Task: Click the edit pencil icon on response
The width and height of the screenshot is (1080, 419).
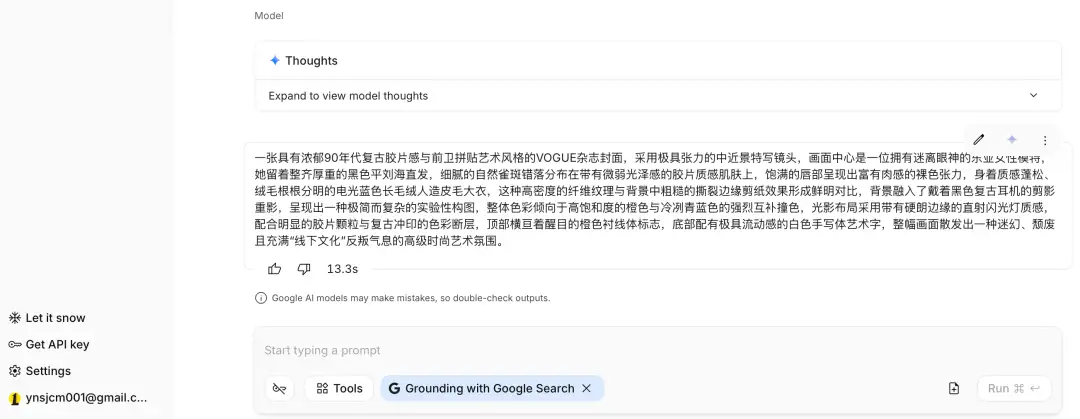Action: coord(979,140)
